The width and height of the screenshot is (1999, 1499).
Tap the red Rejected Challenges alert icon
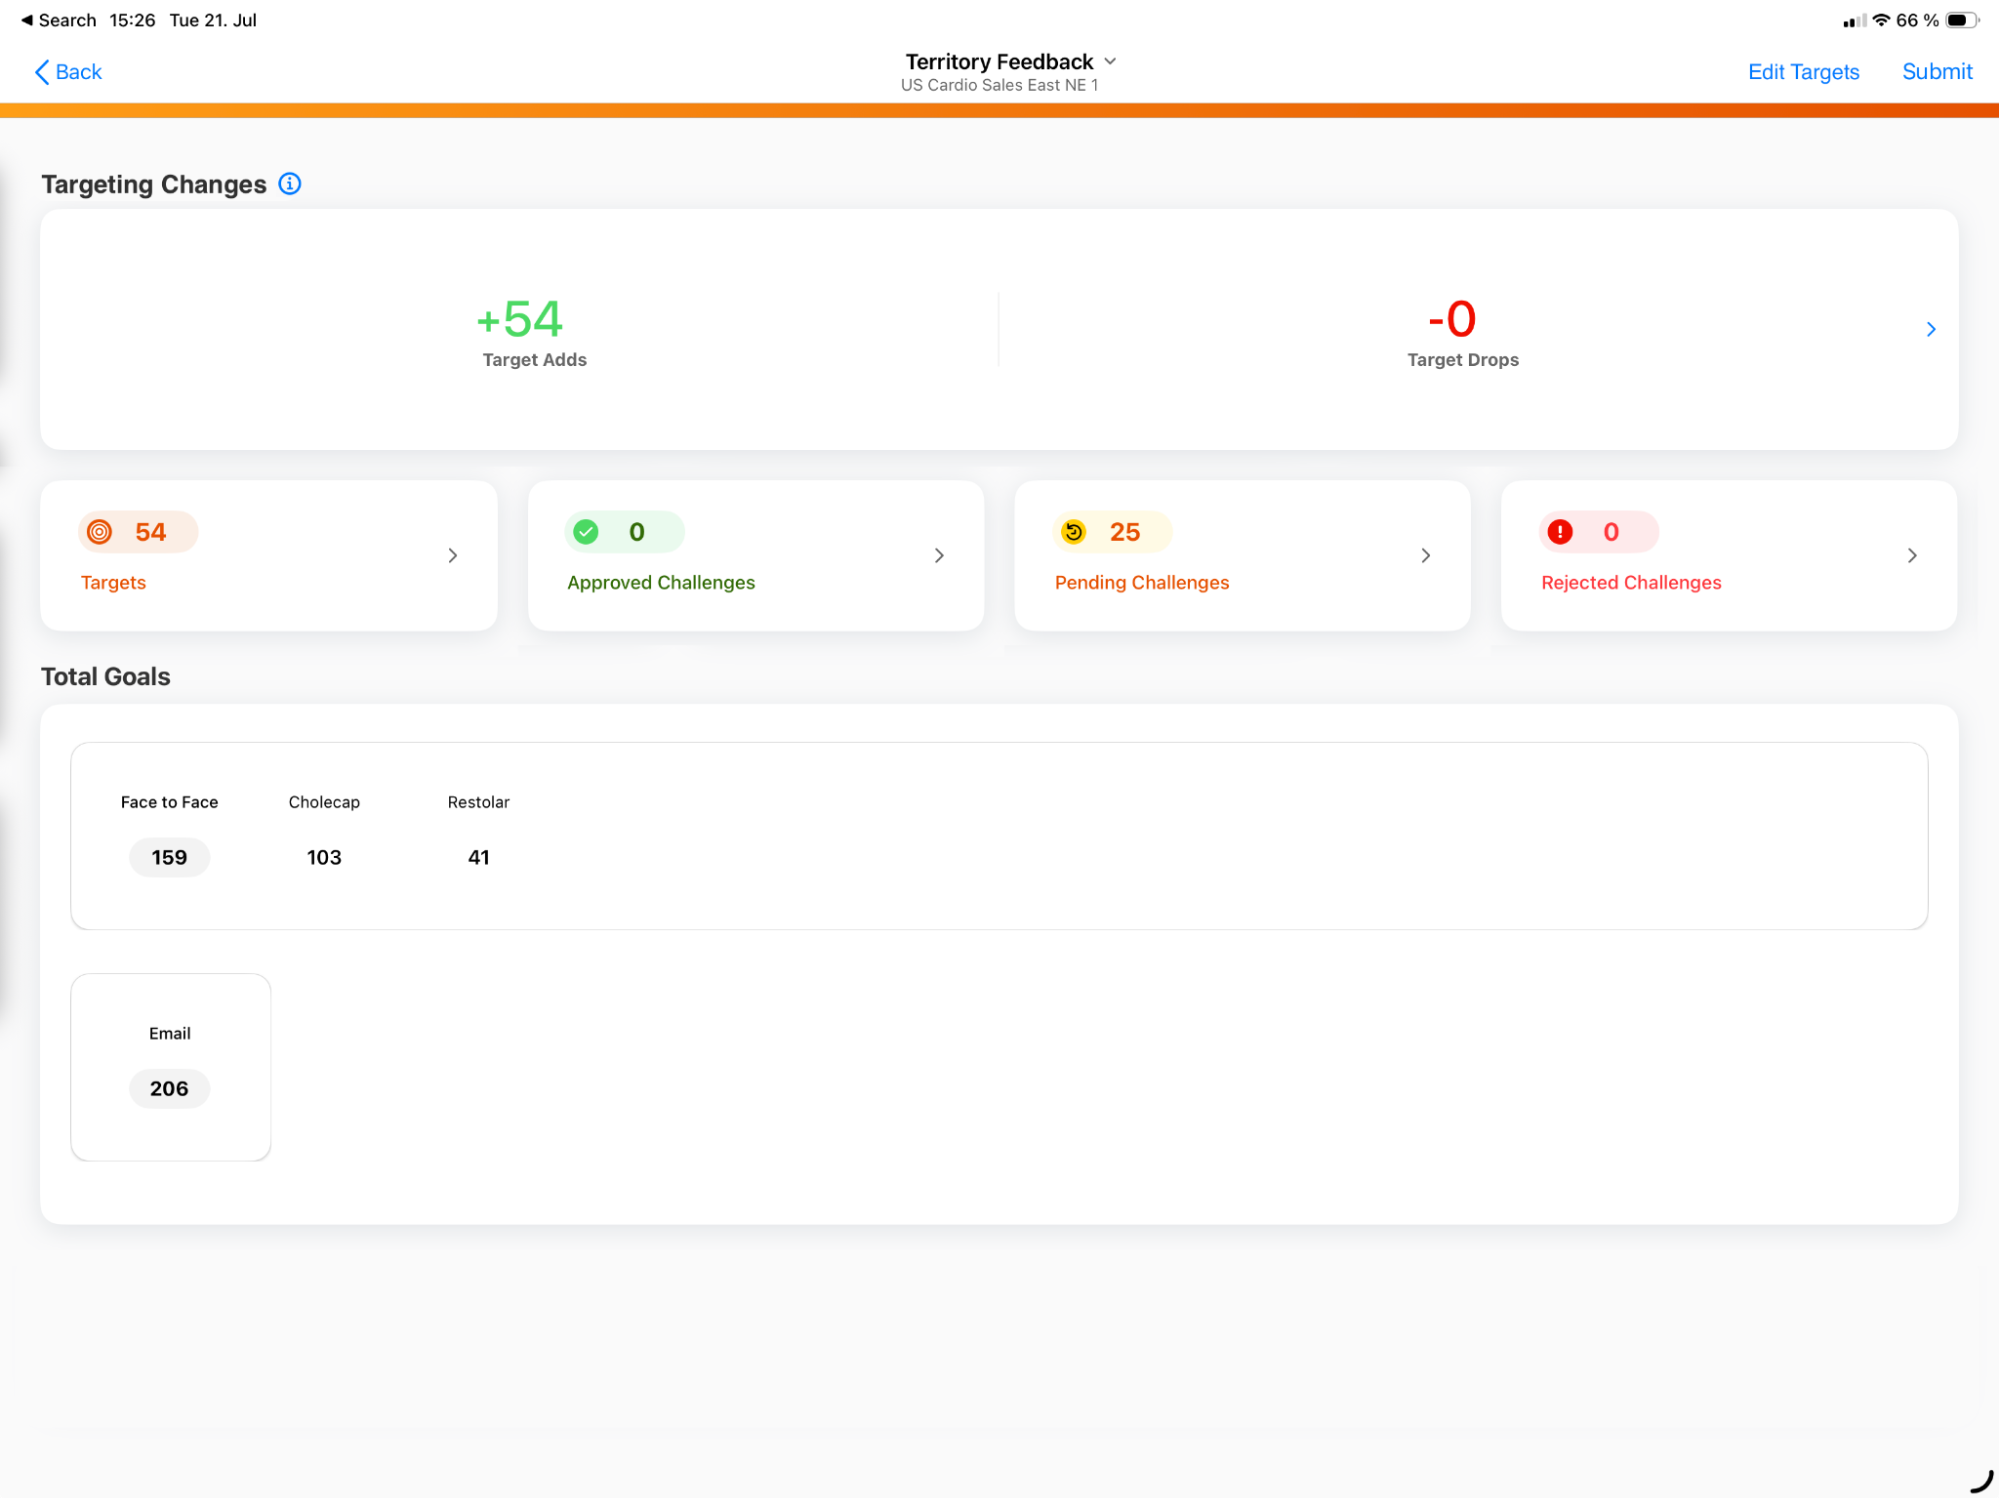click(1560, 532)
